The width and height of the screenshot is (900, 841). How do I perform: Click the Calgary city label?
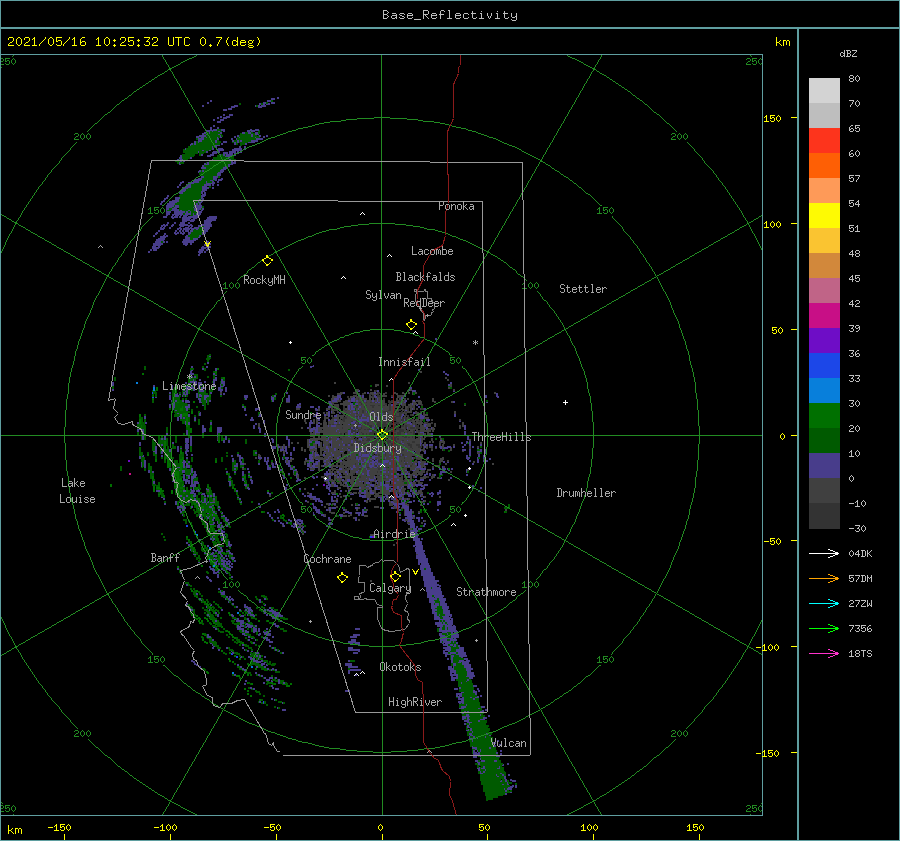[x=390, y=588]
